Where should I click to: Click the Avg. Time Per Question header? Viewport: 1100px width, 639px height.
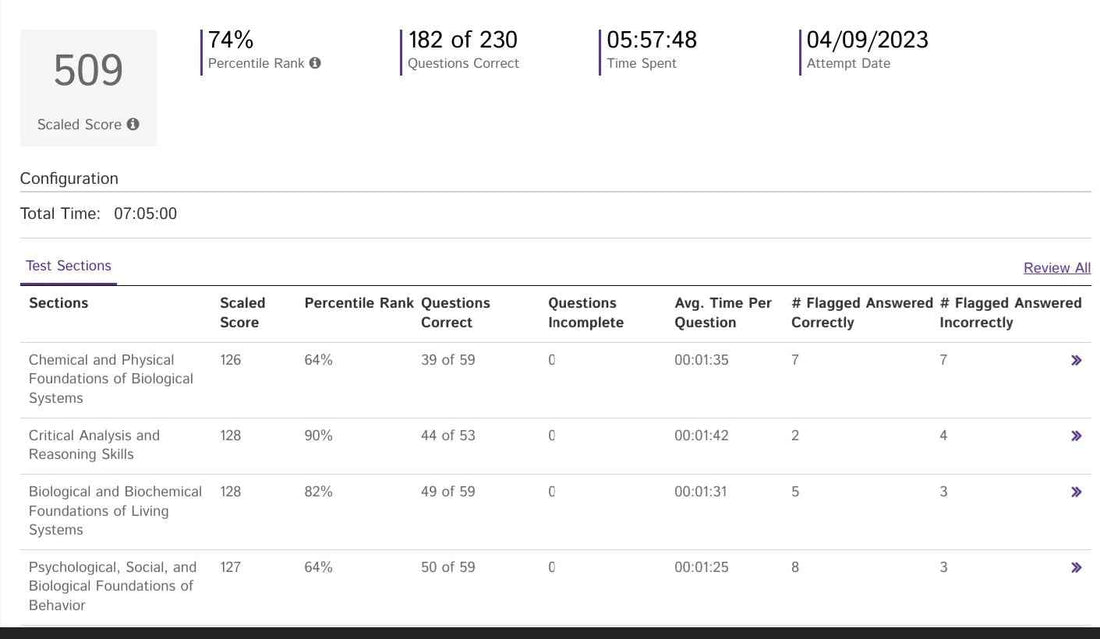(722, 312)
